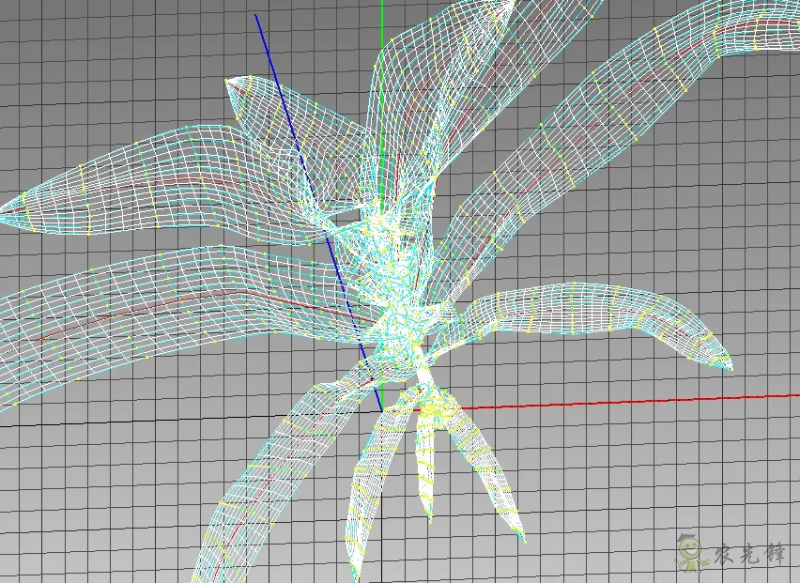Click the 农先锋 watermark text
Screen dimensions: 800x583
(x=745, y=552)
